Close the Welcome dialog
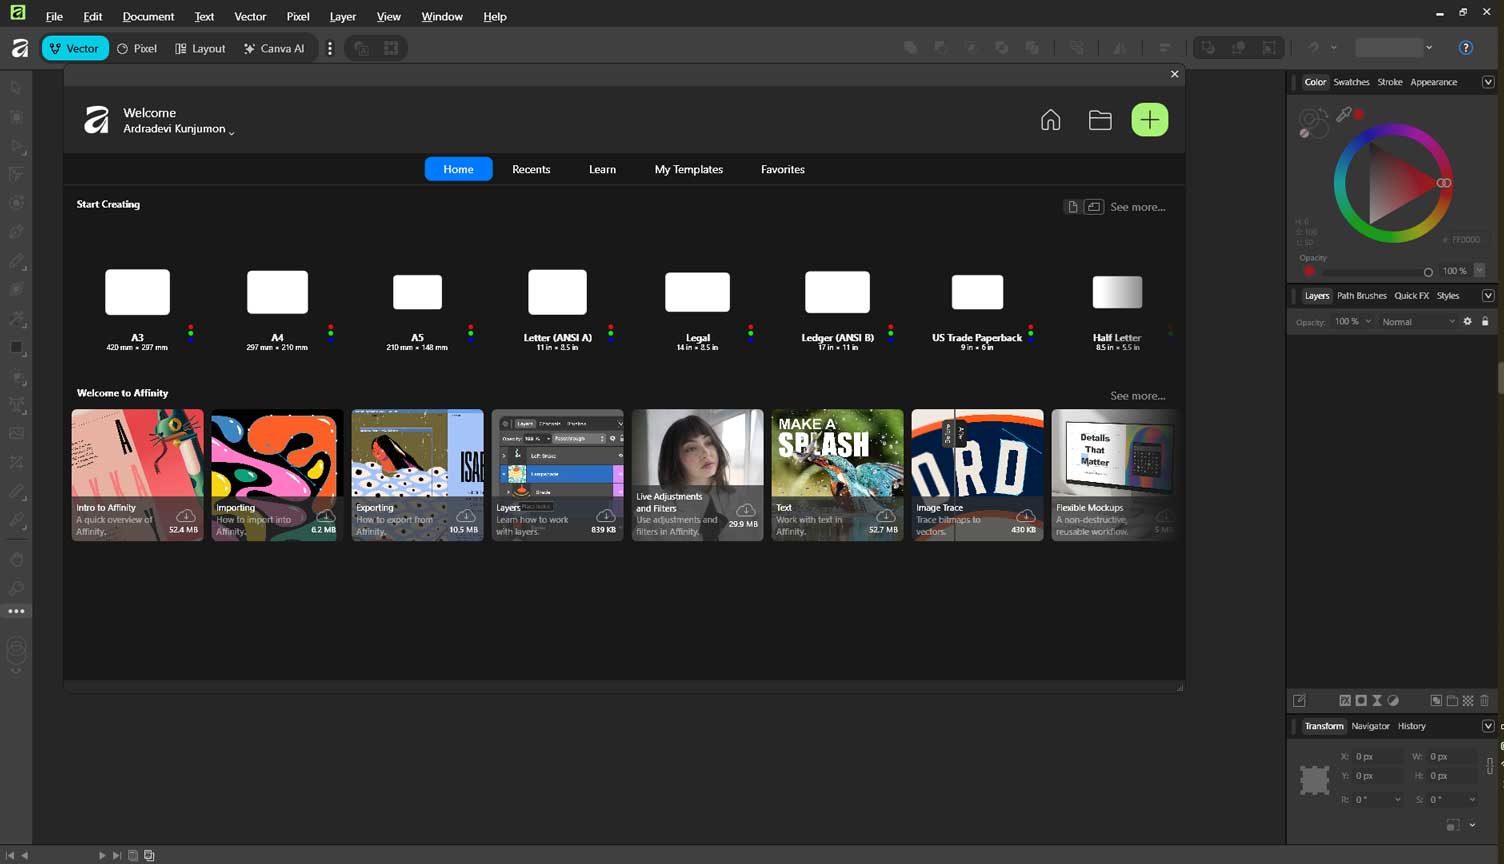 (1175, 74)
